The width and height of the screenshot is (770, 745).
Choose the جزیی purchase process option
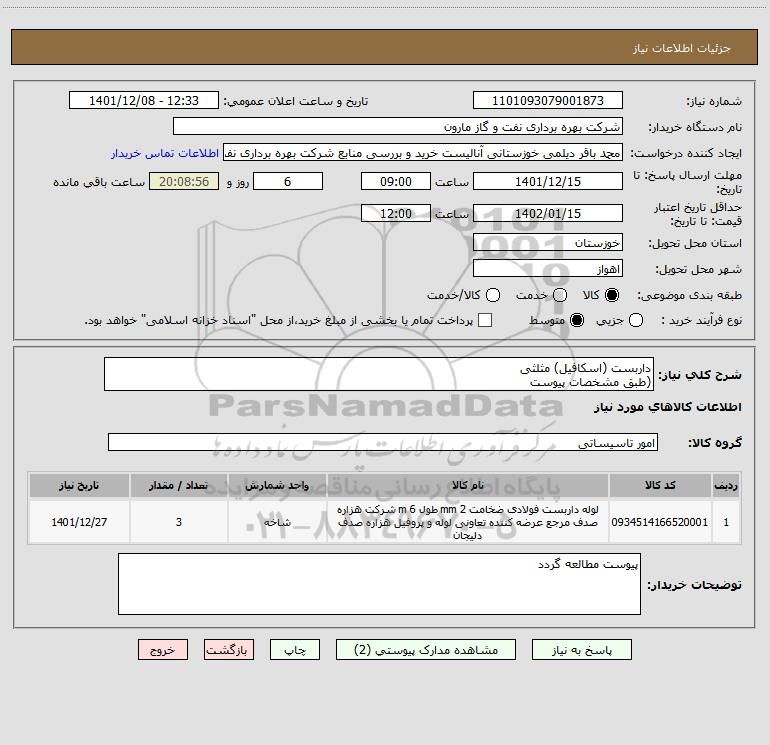coord(636,320)
